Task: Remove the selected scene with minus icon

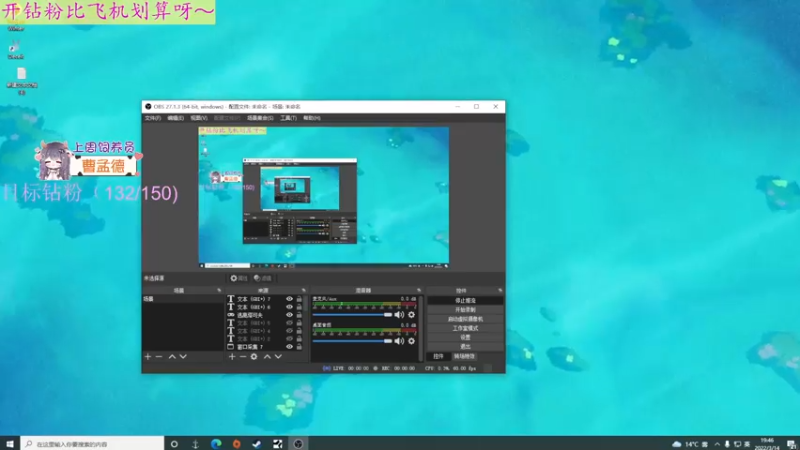Action: coord(159,357)
